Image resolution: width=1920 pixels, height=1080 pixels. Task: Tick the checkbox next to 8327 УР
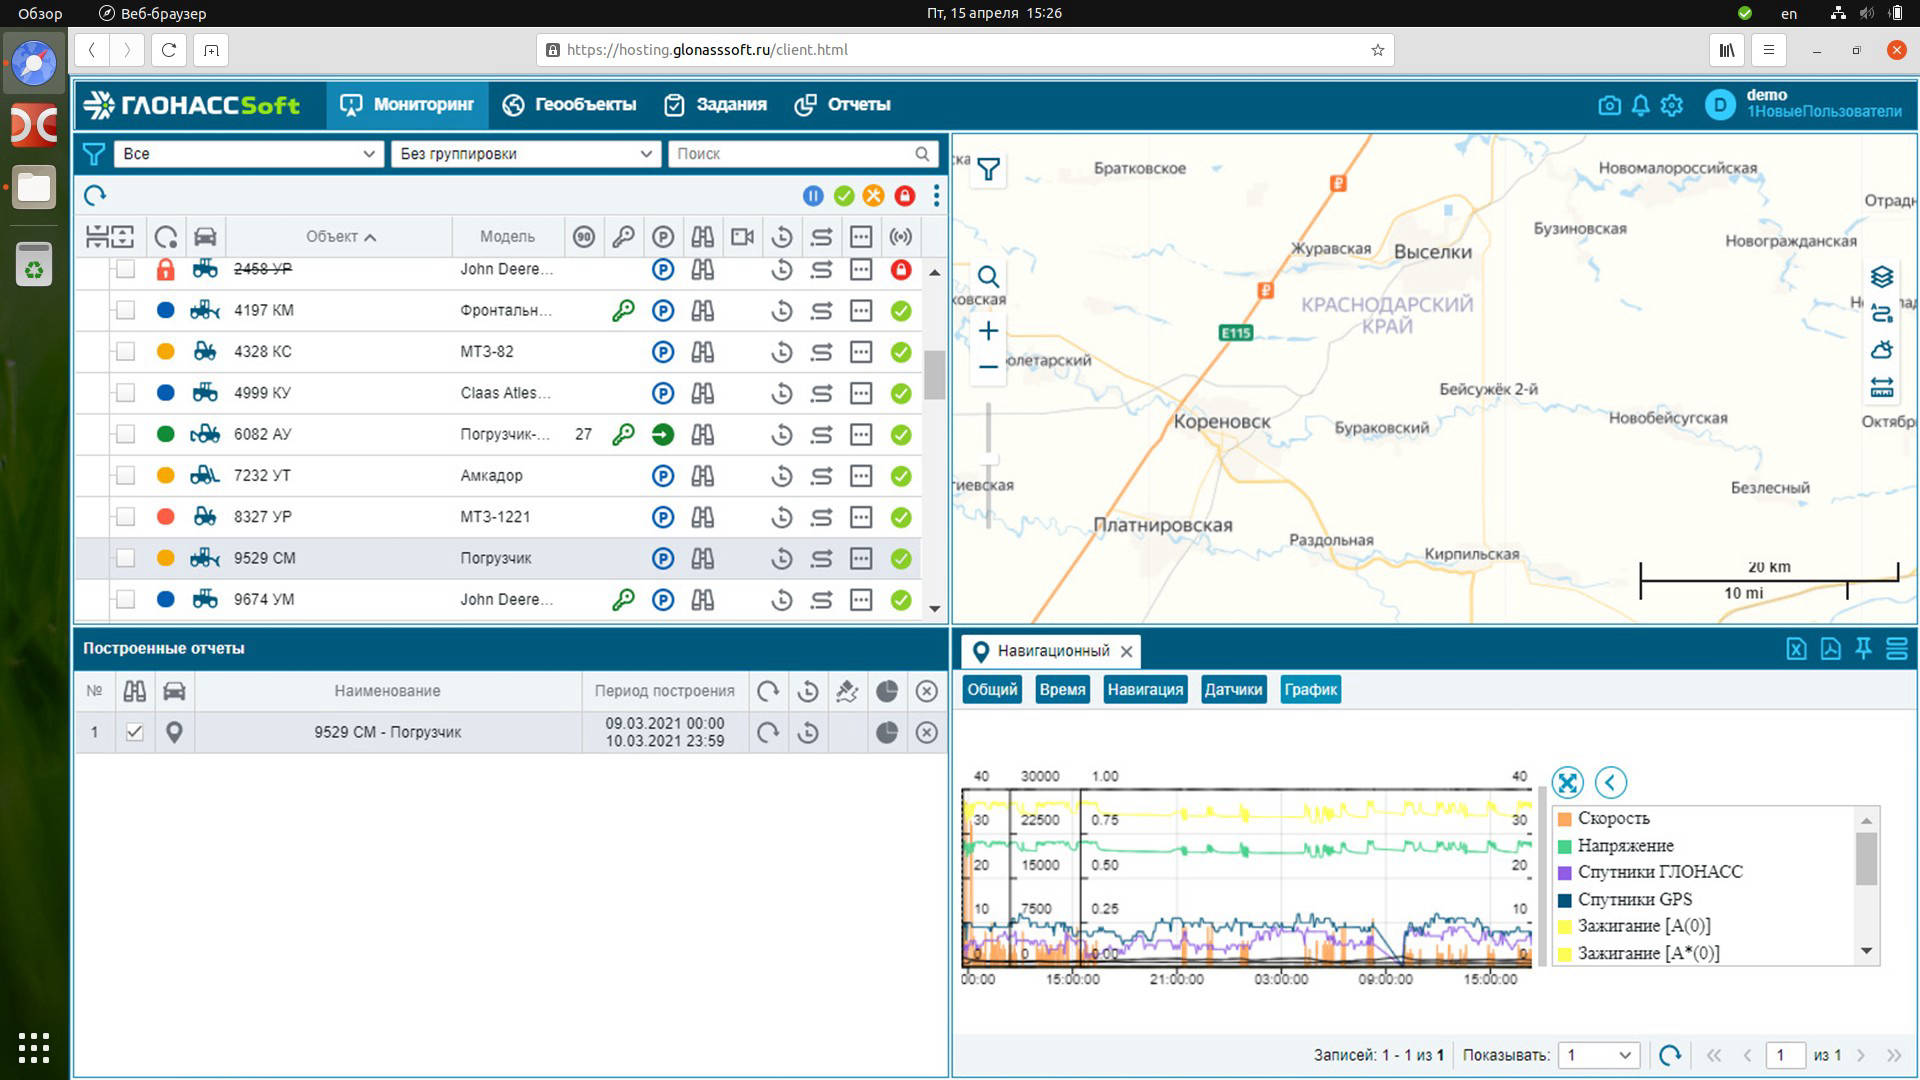(x=125, y=517)
